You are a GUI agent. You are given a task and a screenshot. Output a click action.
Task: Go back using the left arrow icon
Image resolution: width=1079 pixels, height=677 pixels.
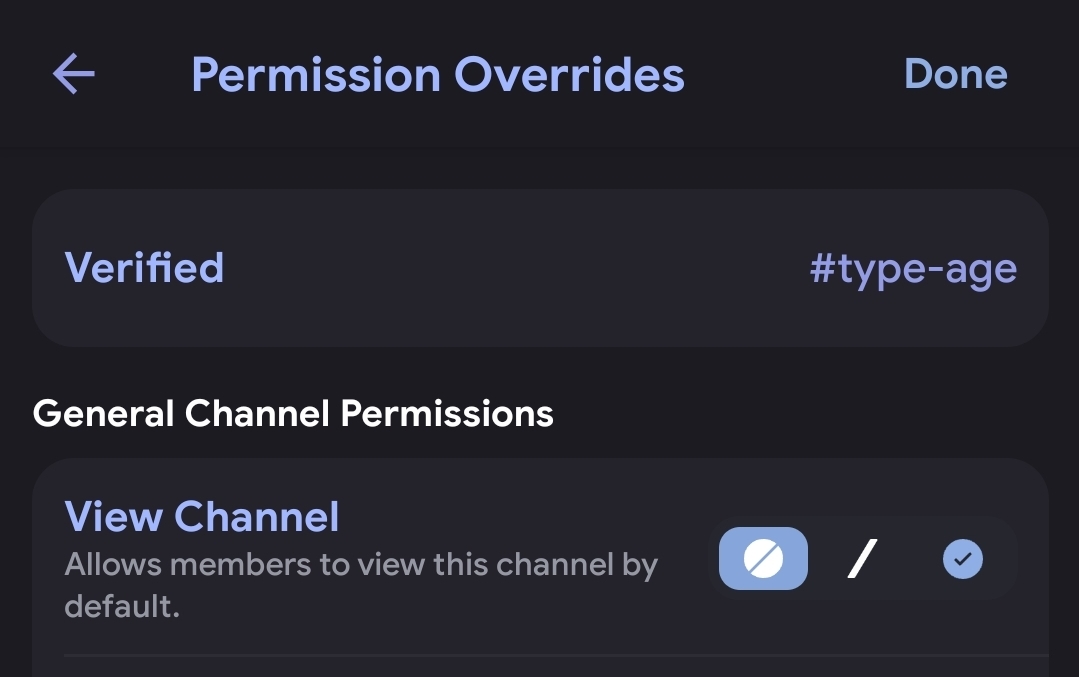(74, 74)
